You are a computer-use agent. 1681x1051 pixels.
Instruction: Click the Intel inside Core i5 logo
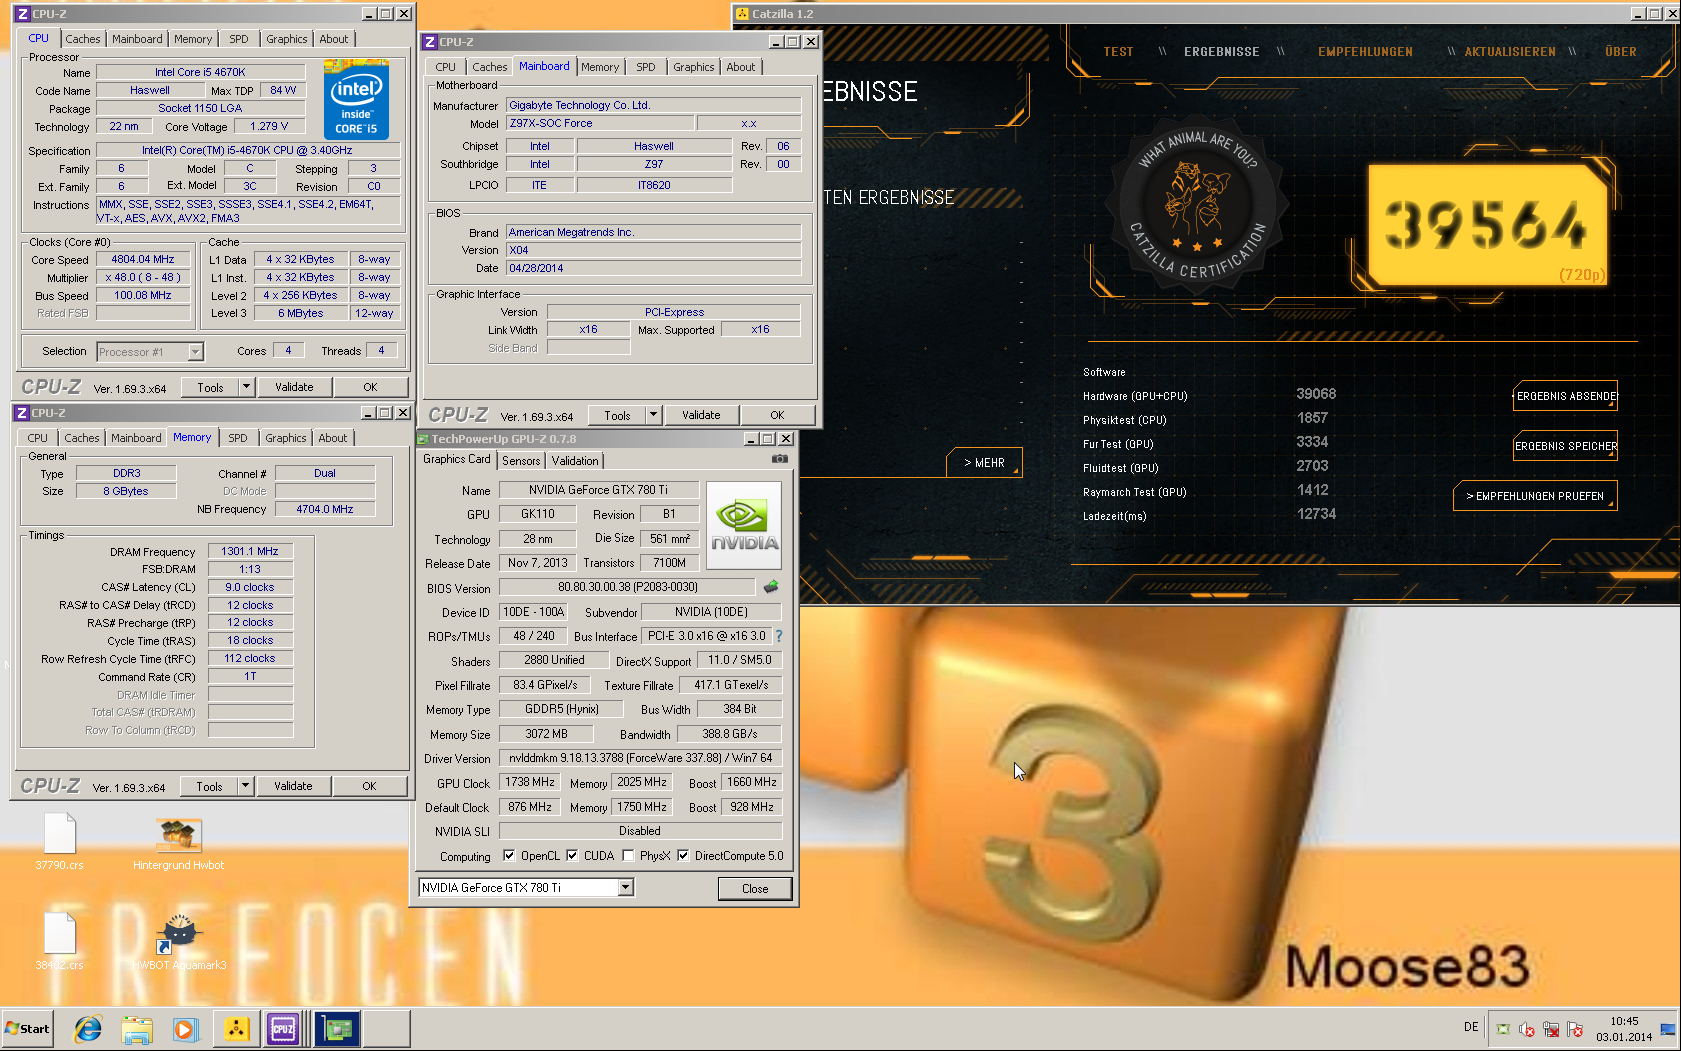pyautogui.click(x=357, y=100)
